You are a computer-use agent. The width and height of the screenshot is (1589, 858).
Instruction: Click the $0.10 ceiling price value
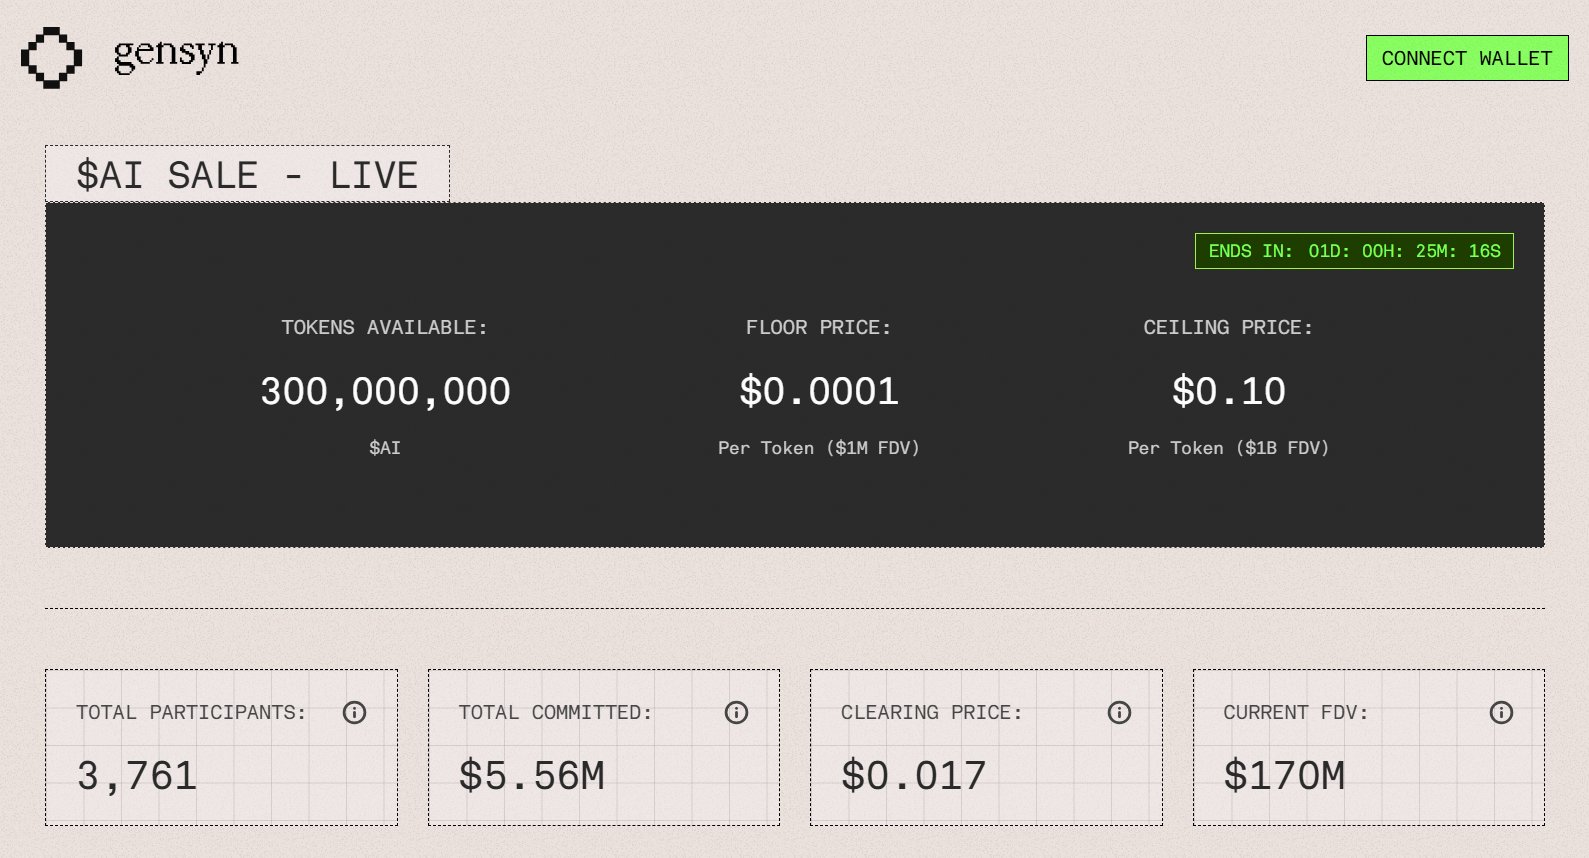pyautogui.click(x=1228, y=391)
